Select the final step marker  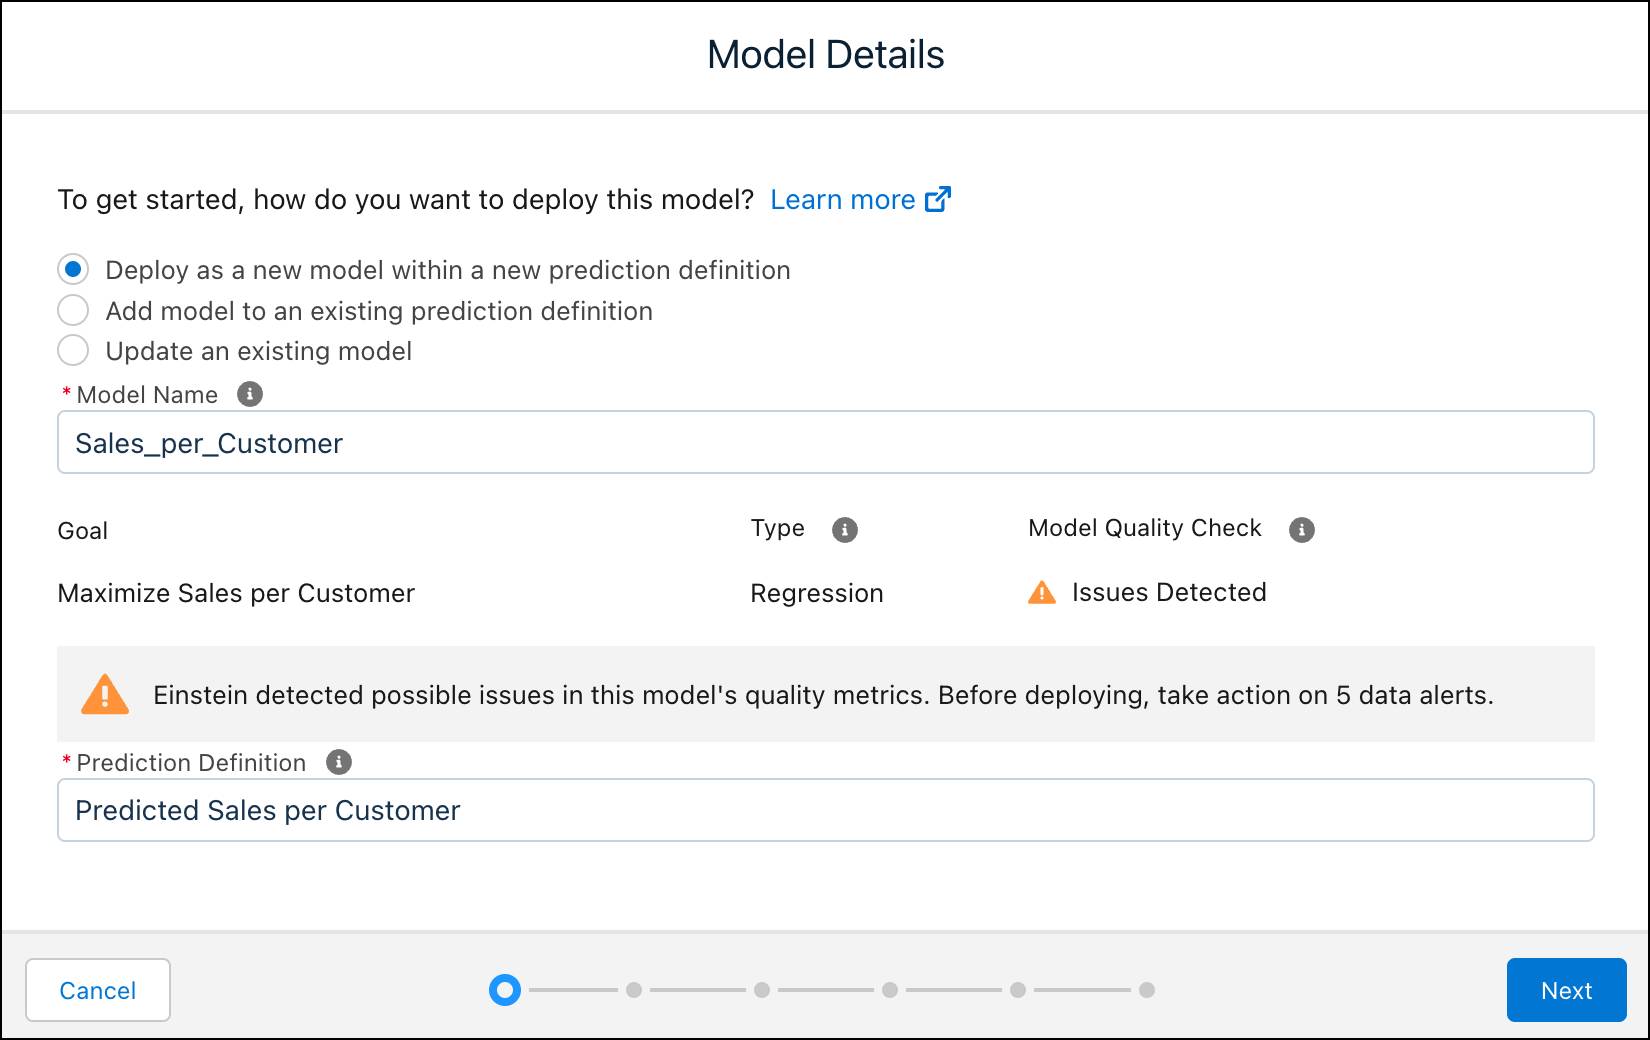[x=1145, y=990]
